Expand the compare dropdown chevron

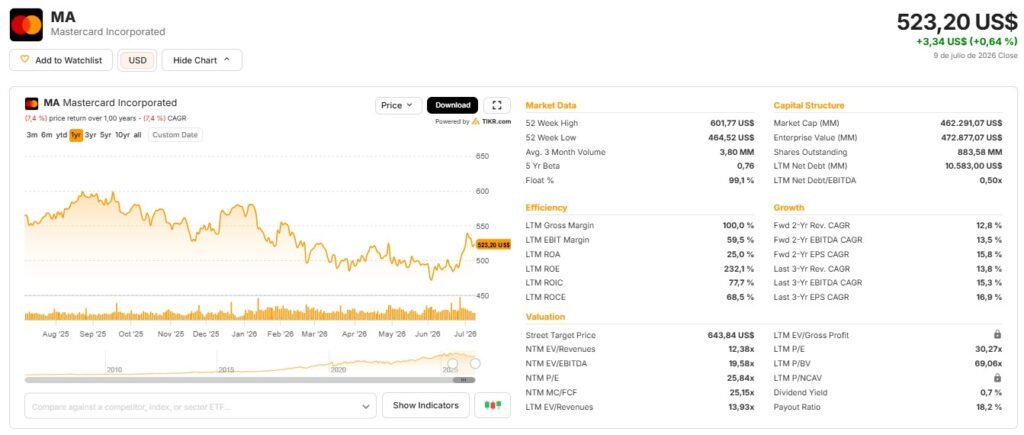pyautogui.click(x=366, y=406)
